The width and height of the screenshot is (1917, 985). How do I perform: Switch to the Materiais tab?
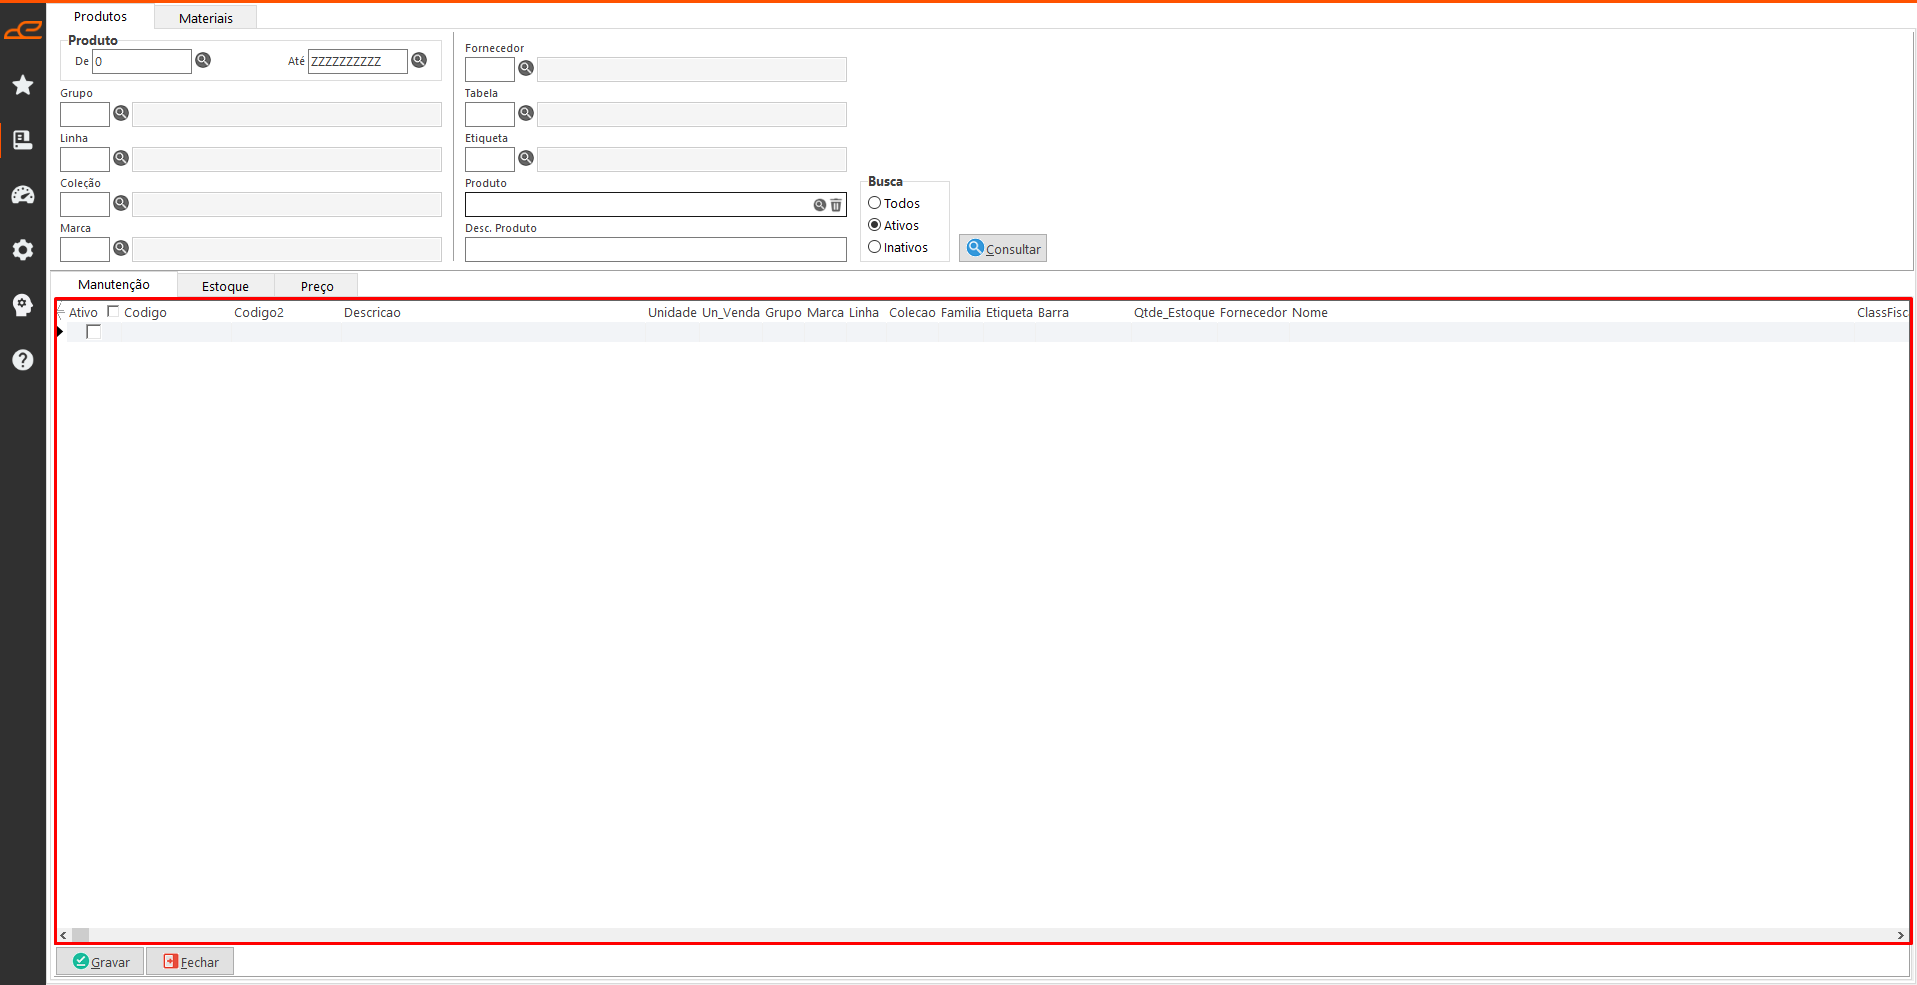(x=205, y=18)
